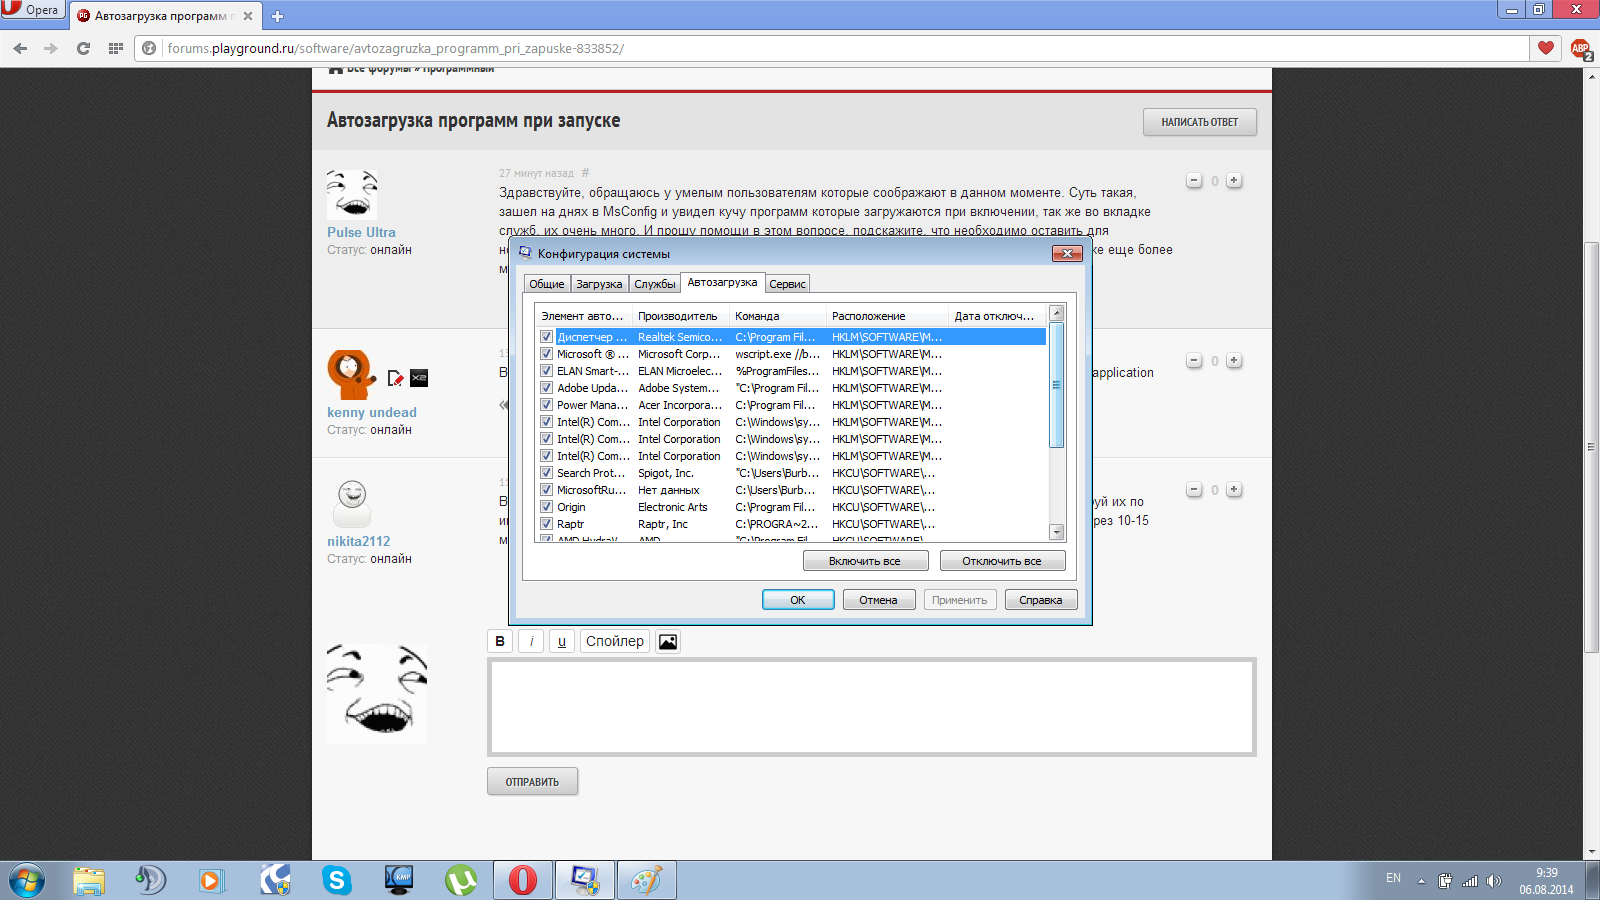Switch to Сервис tab
This screenshot has height=900, width=1600.
click(x=787, y=284)
